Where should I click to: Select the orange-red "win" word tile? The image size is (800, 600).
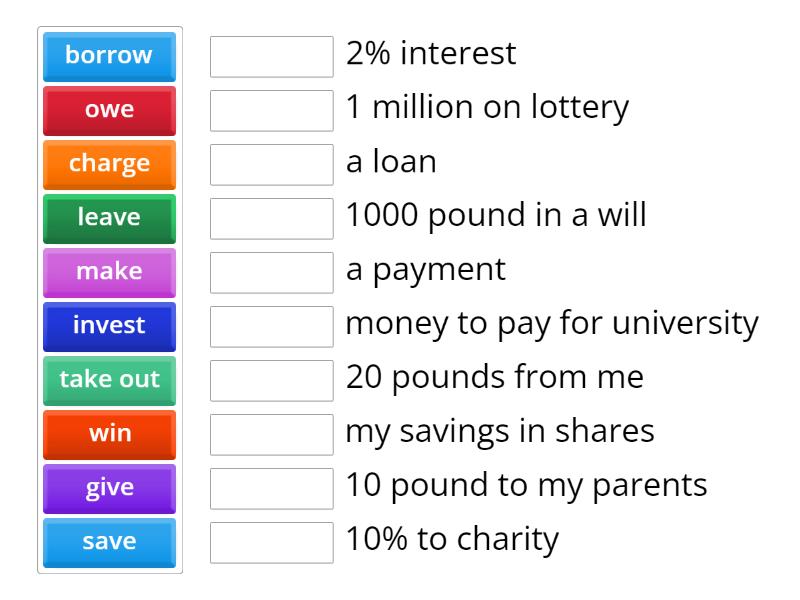pos(109,434)
